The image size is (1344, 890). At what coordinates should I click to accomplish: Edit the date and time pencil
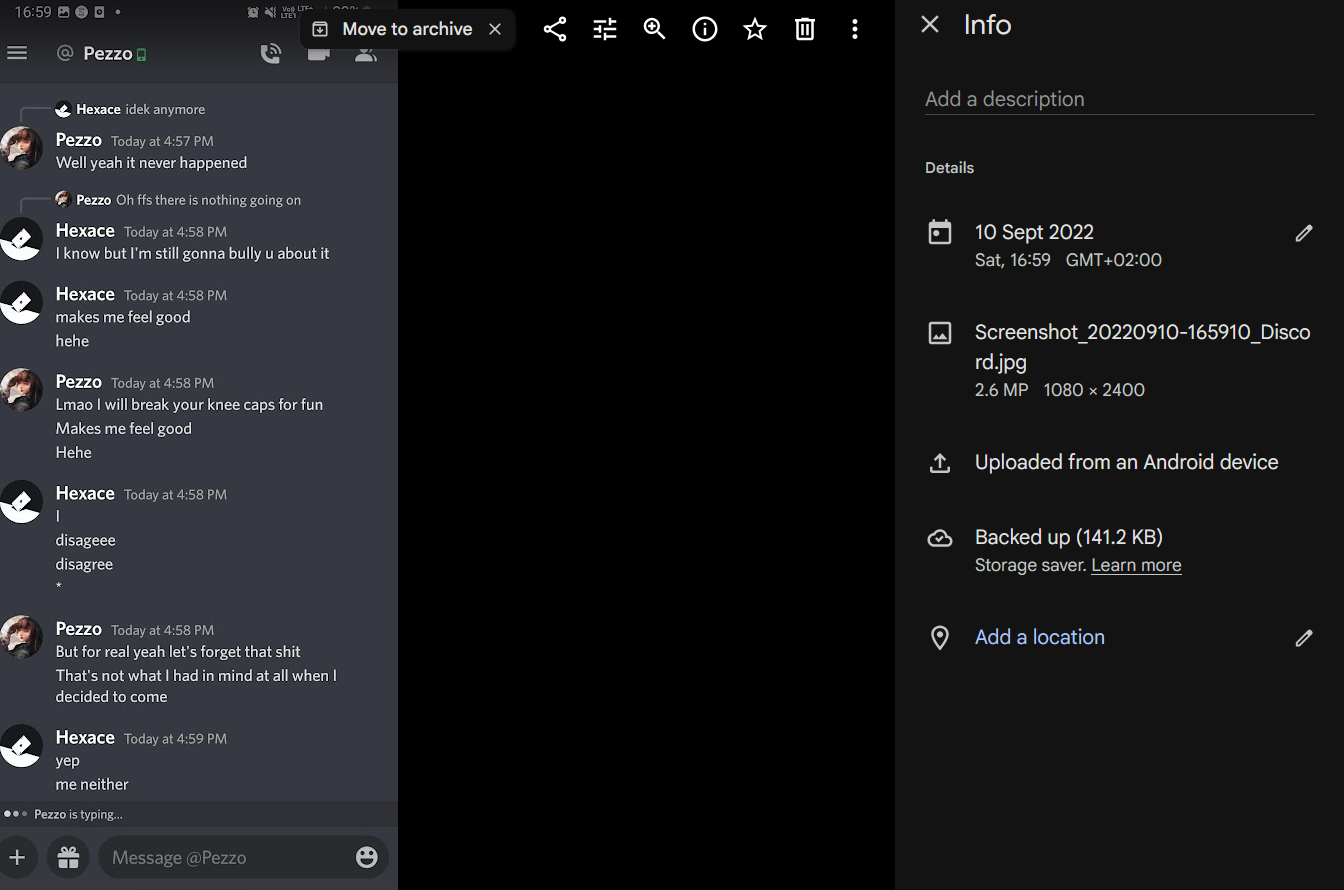(1303, 233)
